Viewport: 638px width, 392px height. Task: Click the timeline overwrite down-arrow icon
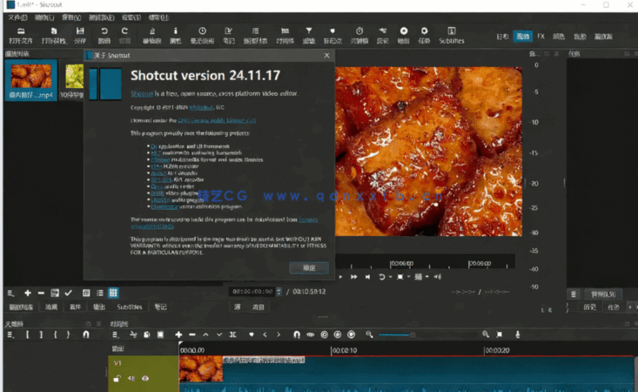click(219, 335)
